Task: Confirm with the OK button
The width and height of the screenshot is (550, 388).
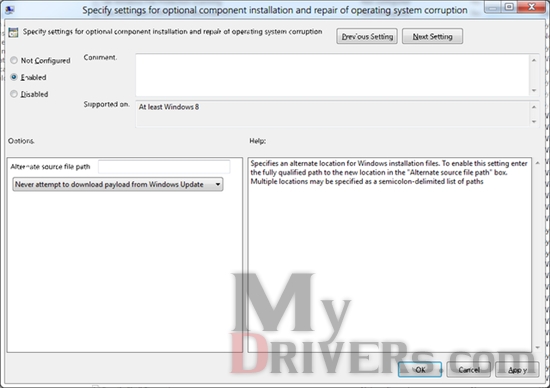Action: click(x=420, y=370)
